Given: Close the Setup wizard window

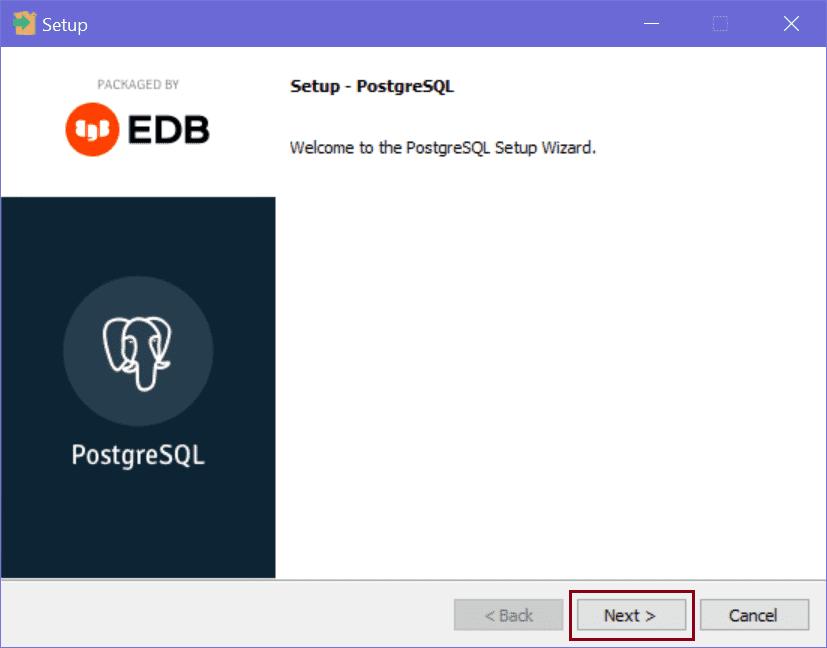Looking at the screenshot, I should (791, 22).
